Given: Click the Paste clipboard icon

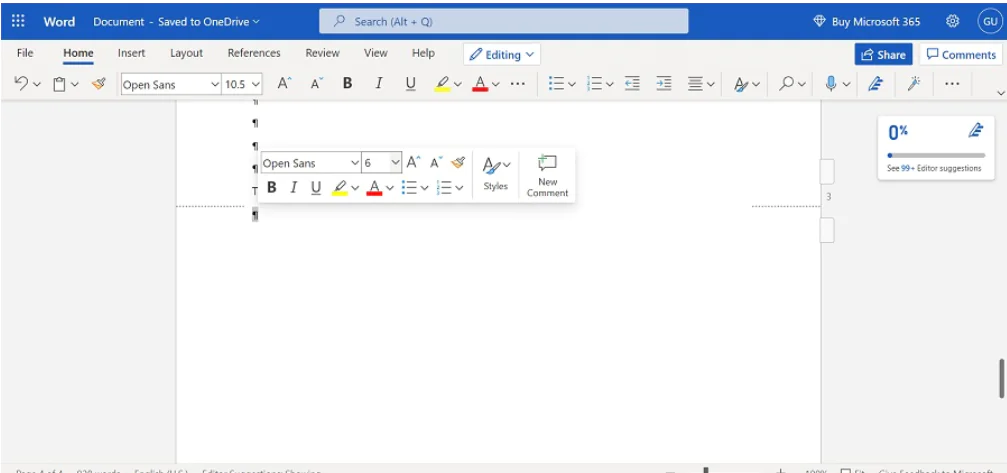Looking at the screenshot, I should coord(60,84).
